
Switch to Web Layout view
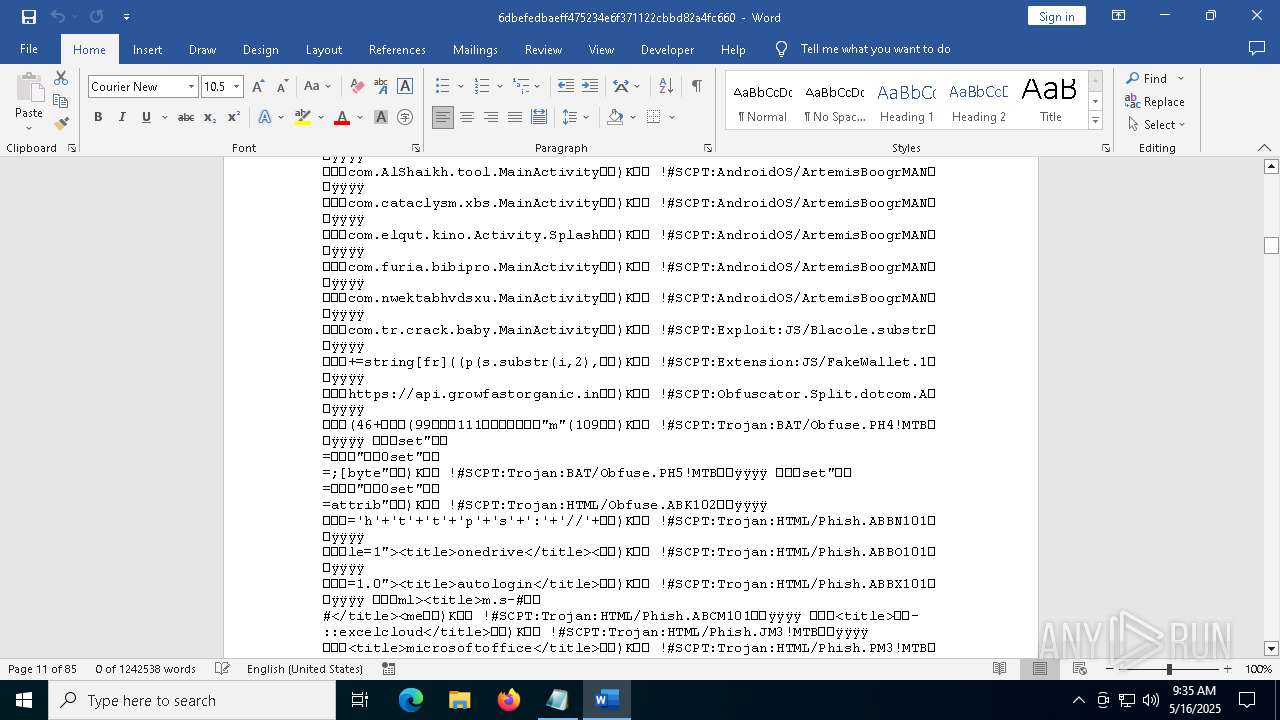(1080, 669)
